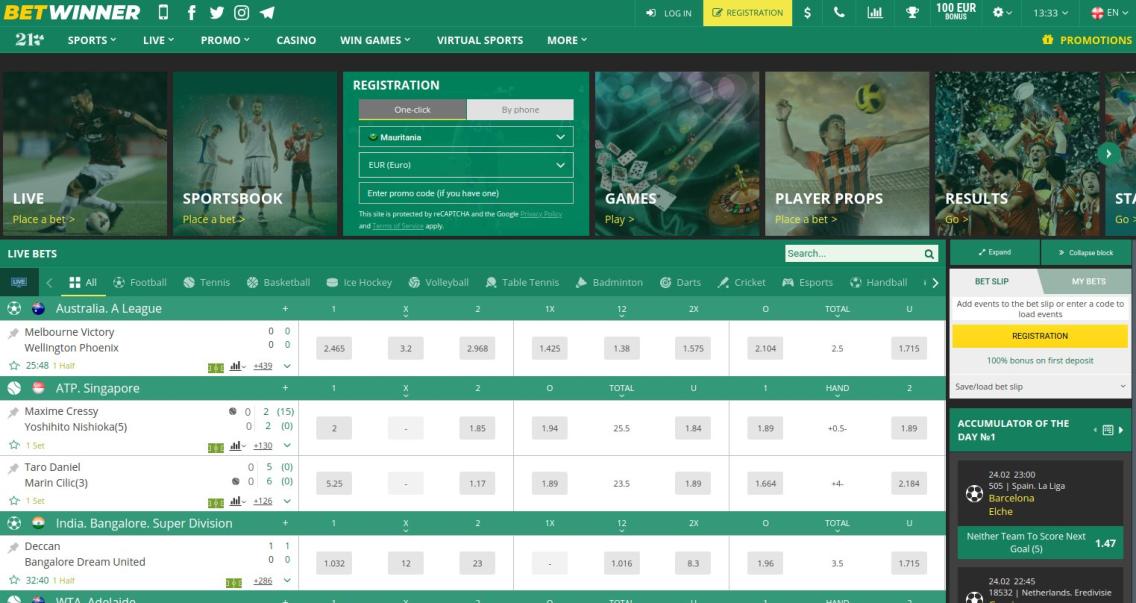Expand Melbourne Victory +439 markets chevron

(288, 366)
